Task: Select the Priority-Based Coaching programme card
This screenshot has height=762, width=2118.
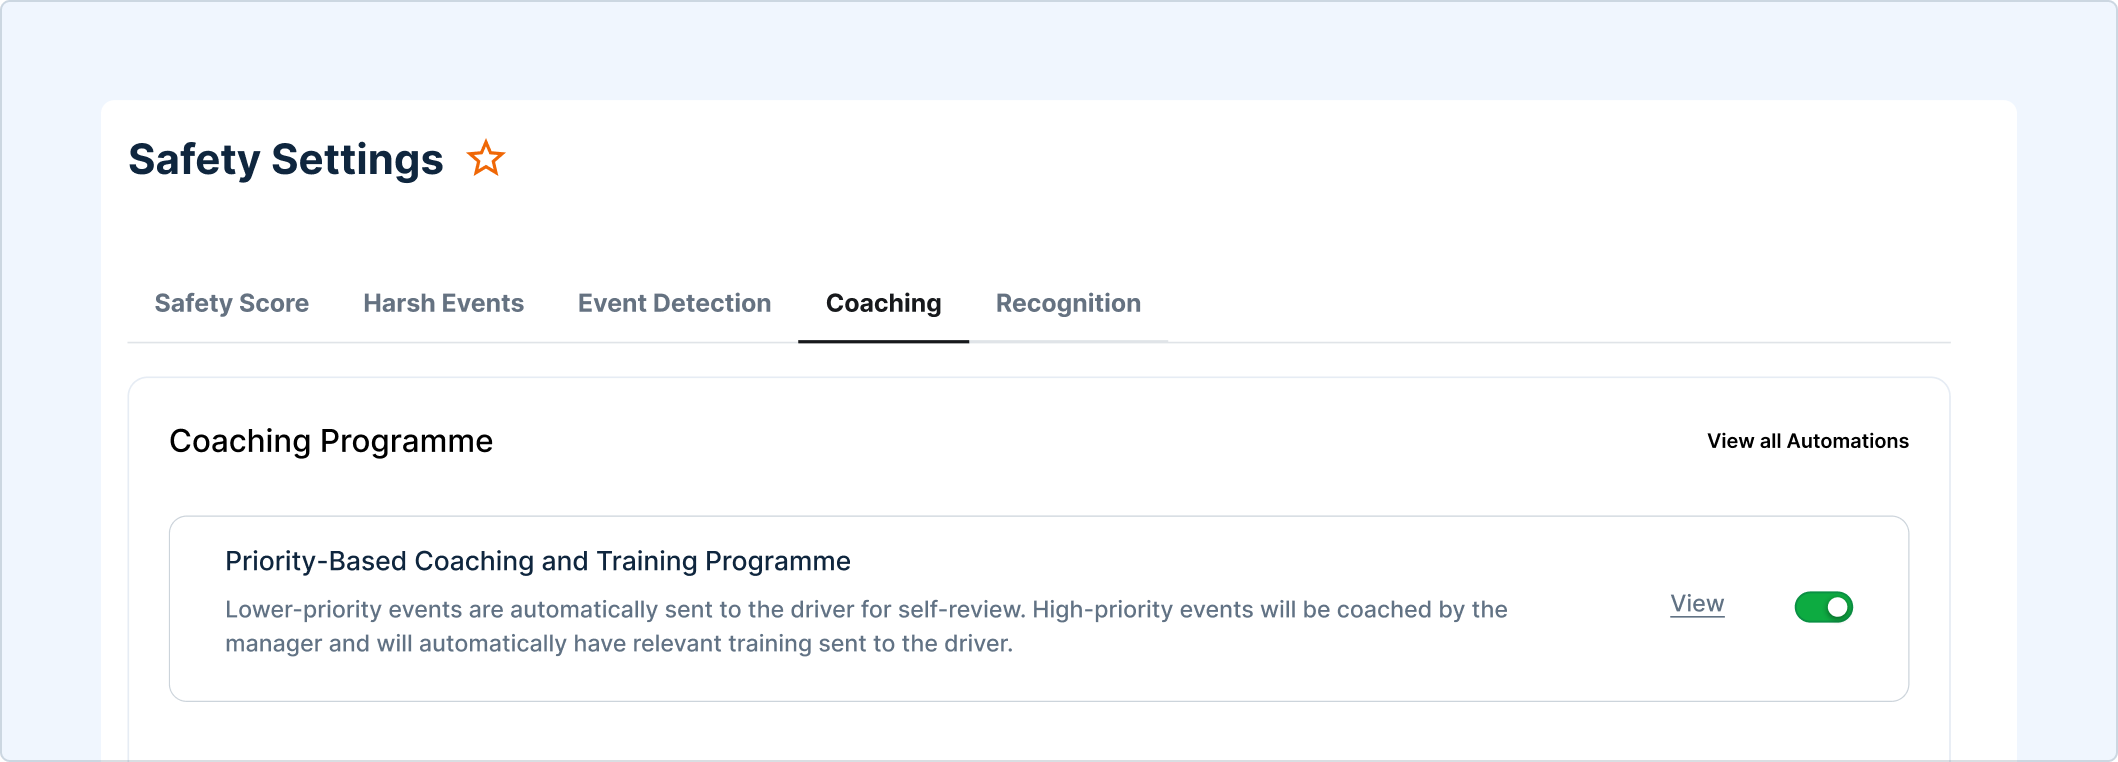Action: [1040, 605]
